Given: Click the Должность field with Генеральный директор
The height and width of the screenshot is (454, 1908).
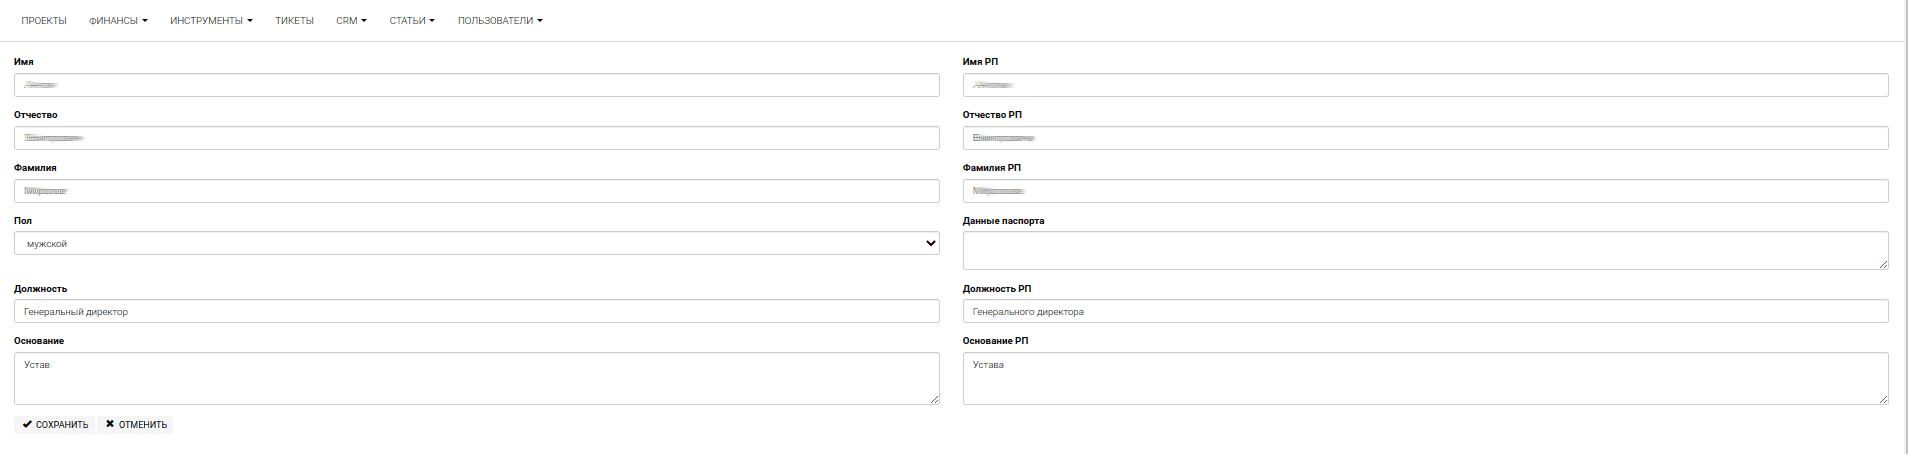Looking at the screenshot, I should pos(476,312).
